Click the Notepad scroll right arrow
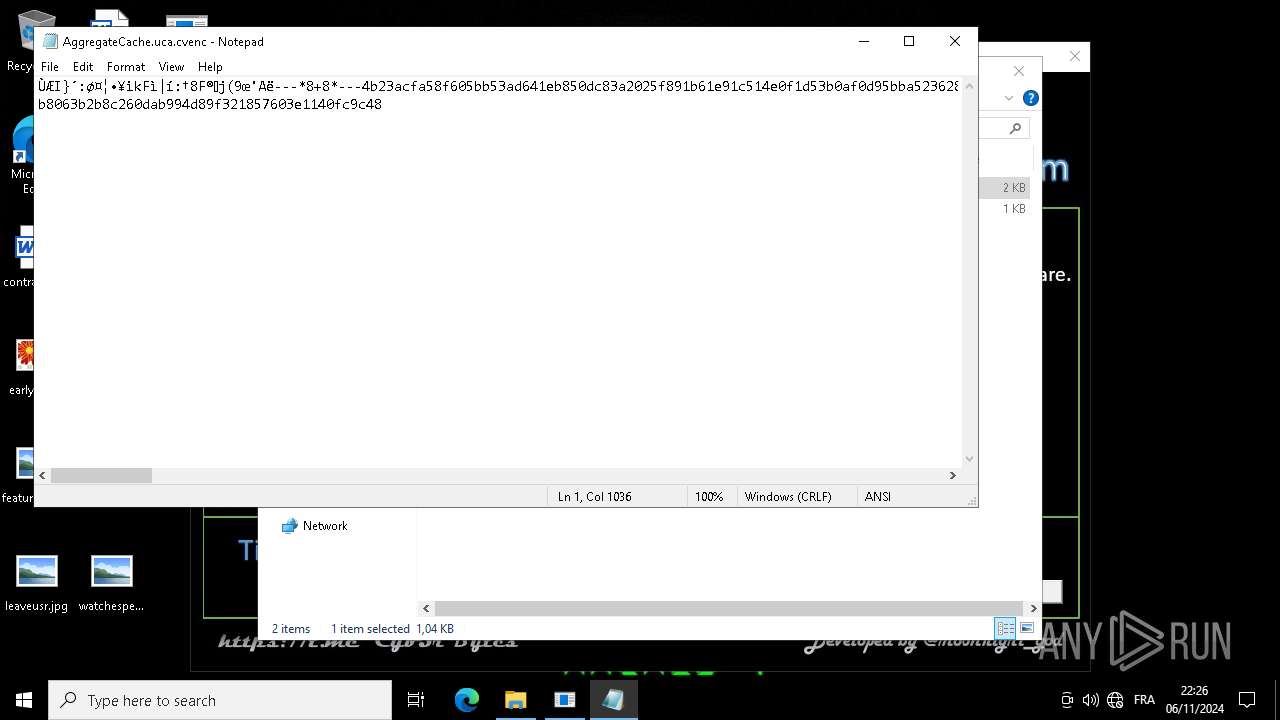Screen dimensions: 1280x720 click(952, 476)
